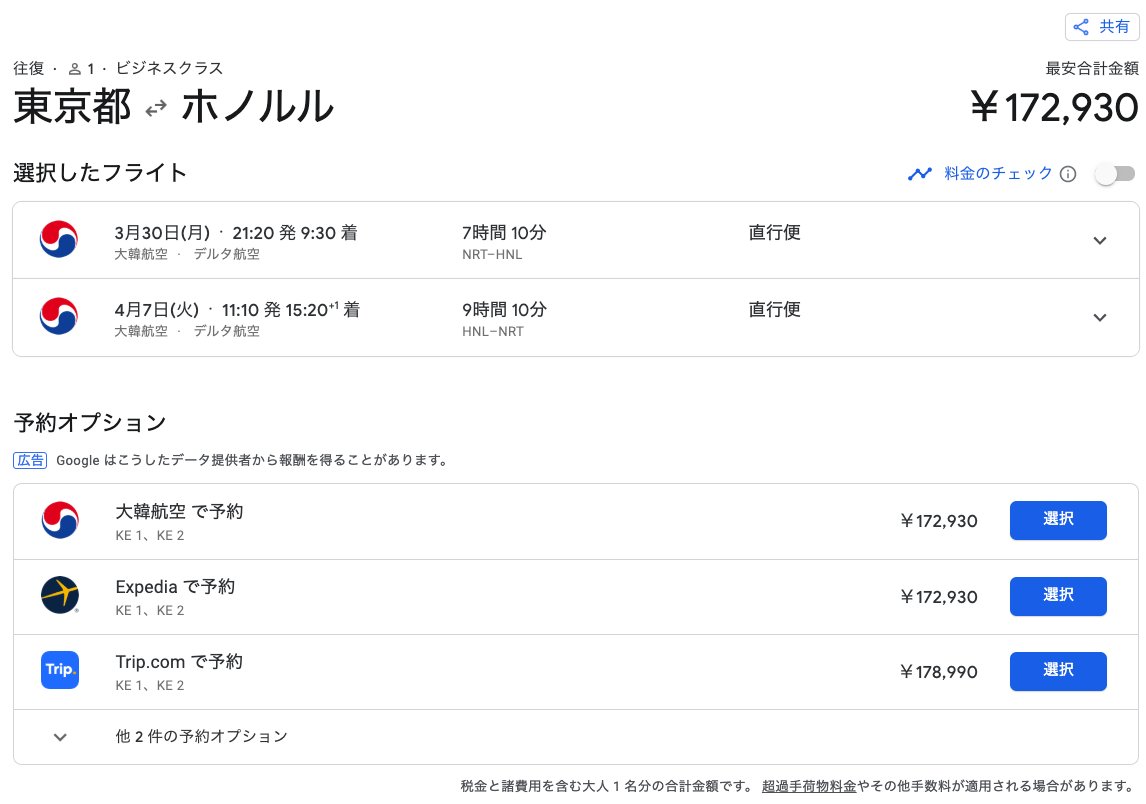Expand the 3月30日 outbound flight details
Viewport: 1146px width, 804px height.
[1099, 240]
